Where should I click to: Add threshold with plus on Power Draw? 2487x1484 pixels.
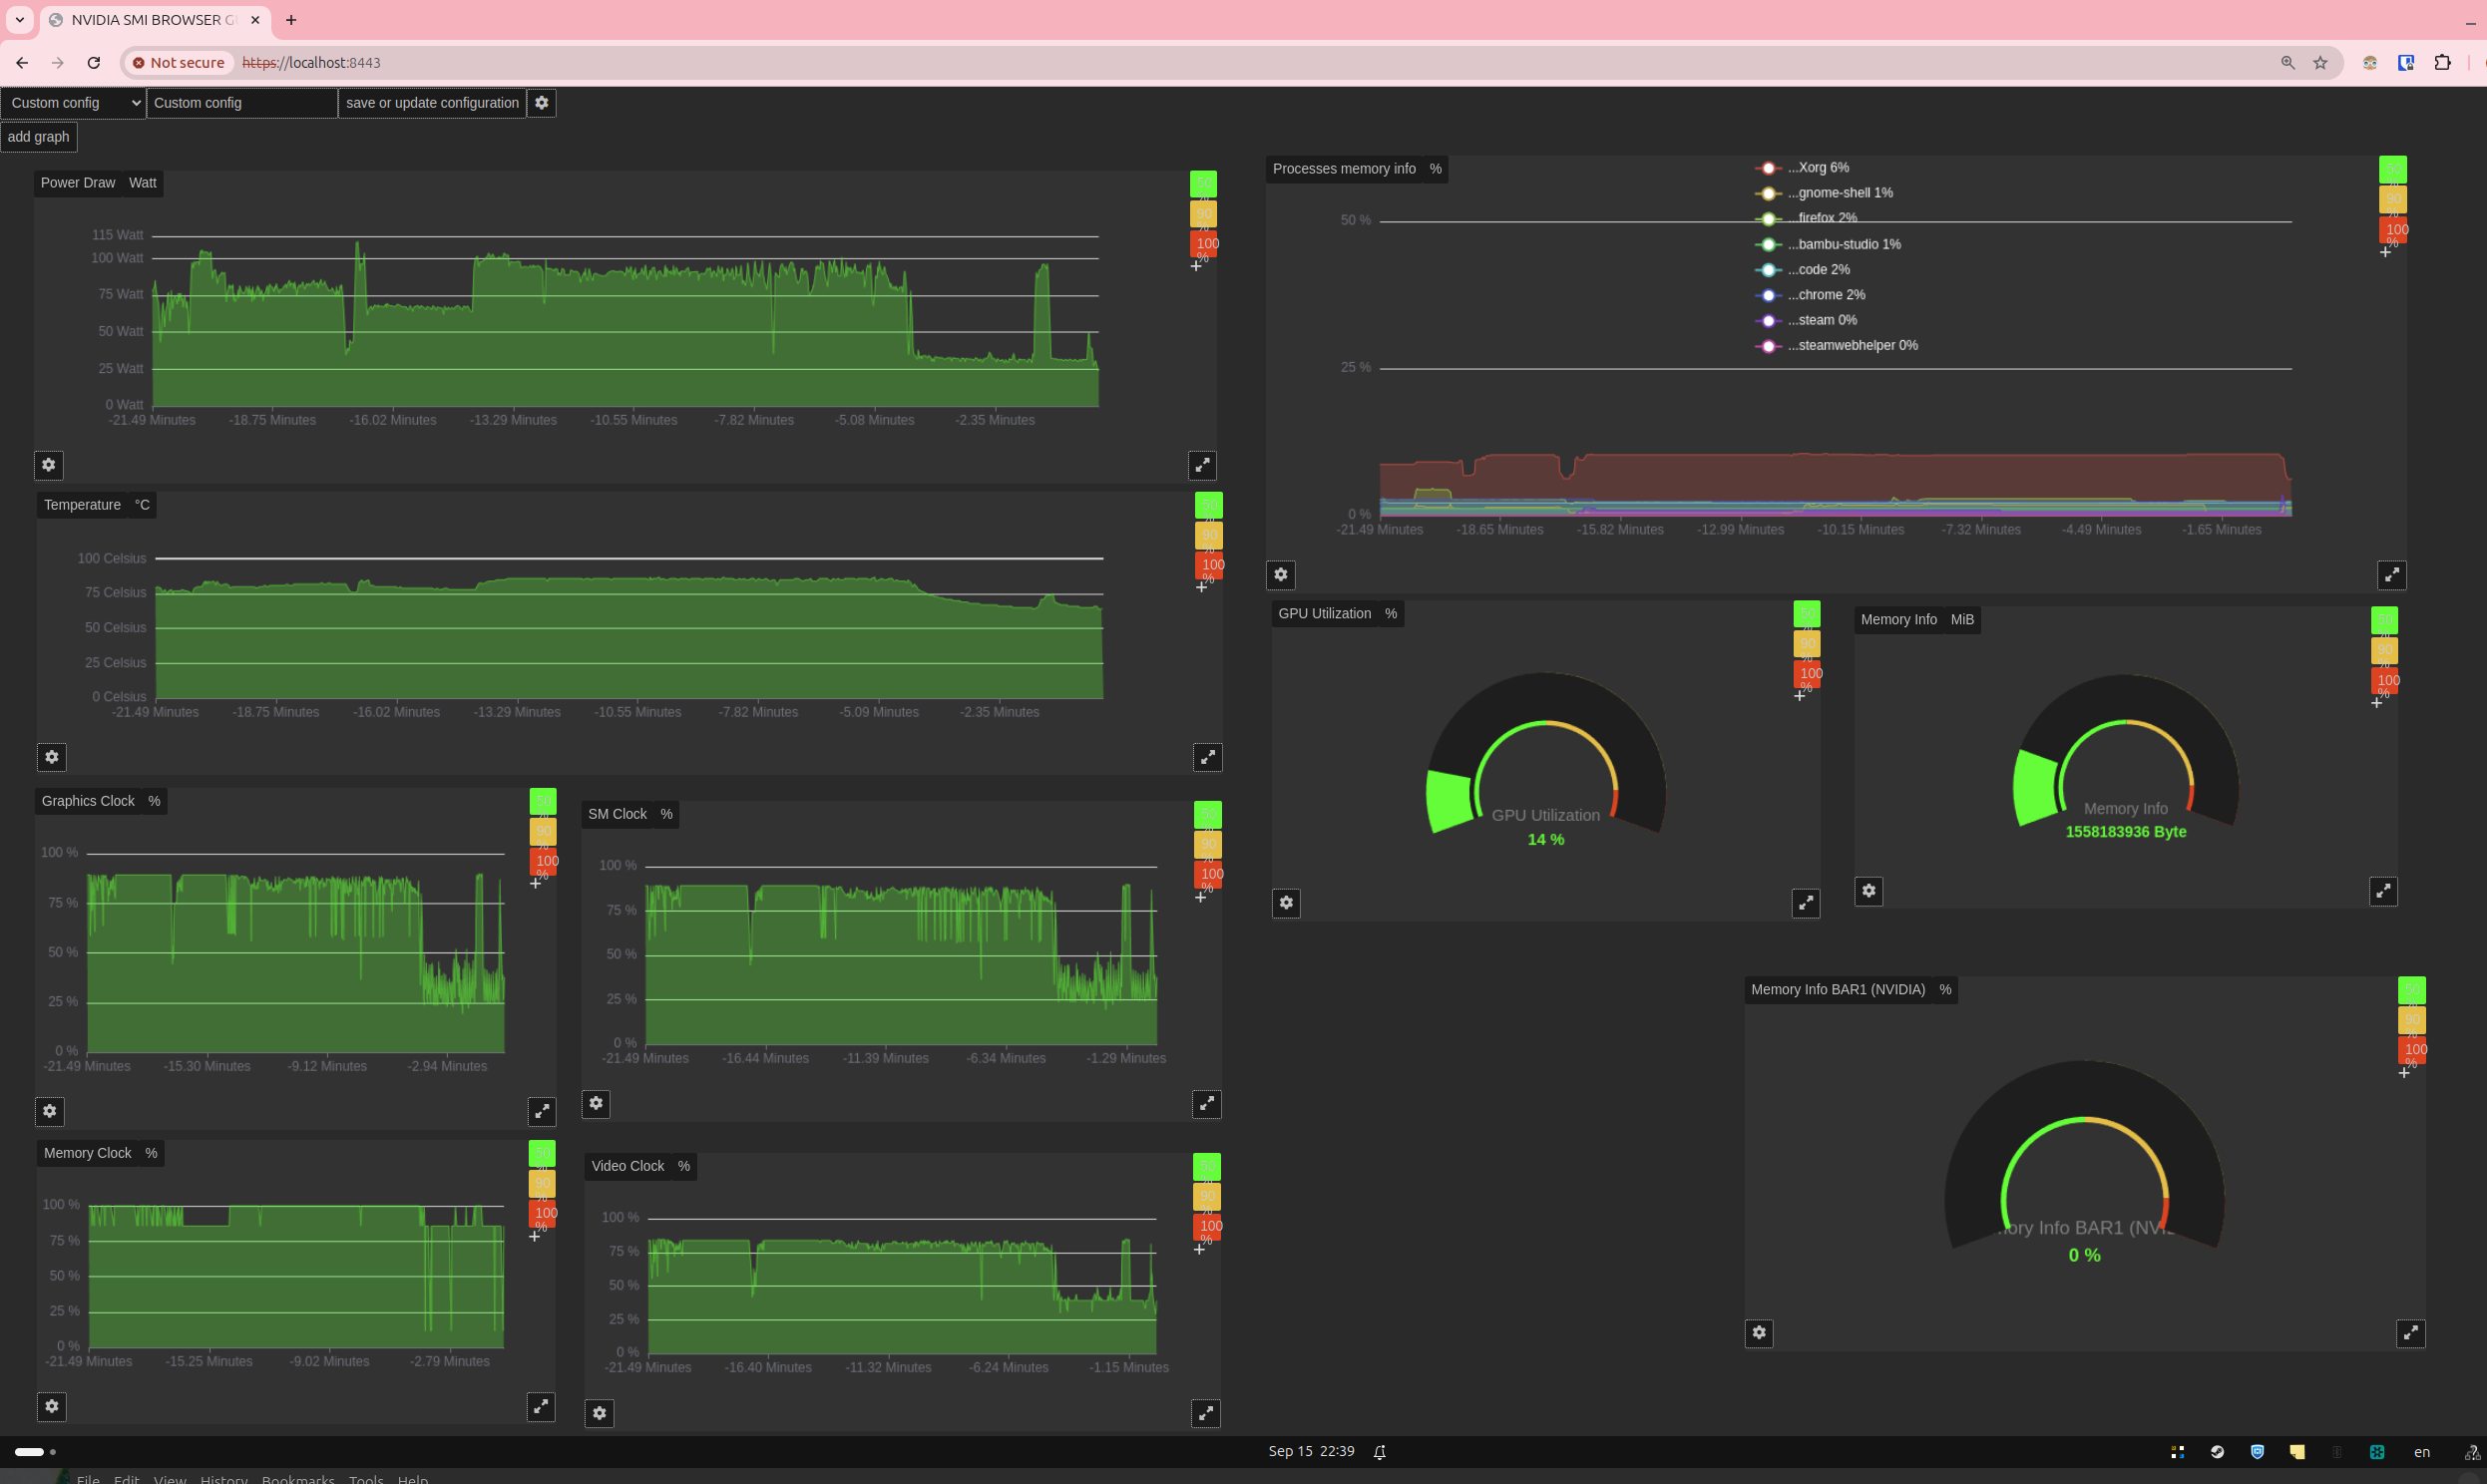pos(1196,266)
